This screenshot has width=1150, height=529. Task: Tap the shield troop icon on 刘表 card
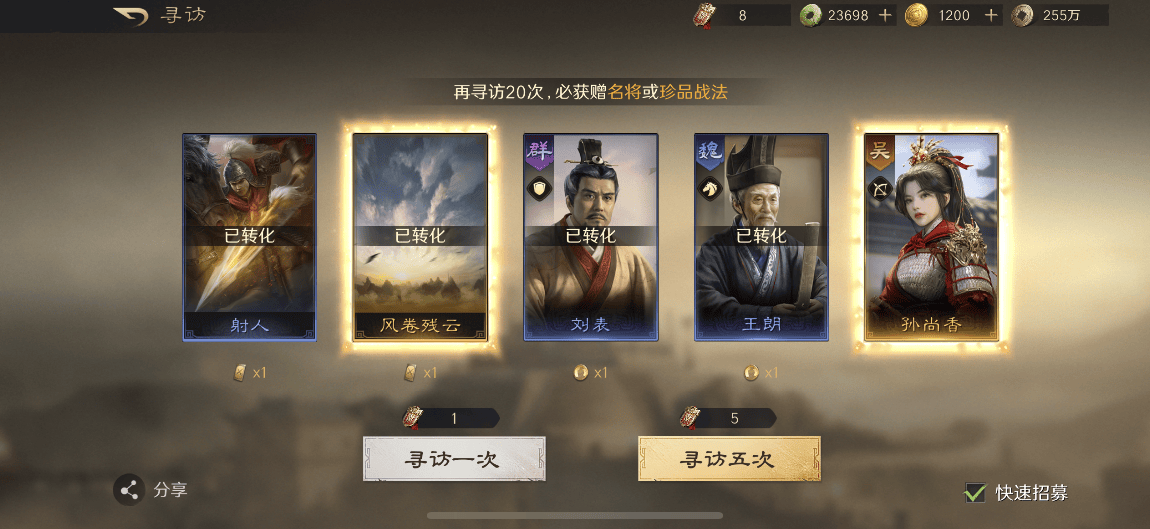(539, 189)
